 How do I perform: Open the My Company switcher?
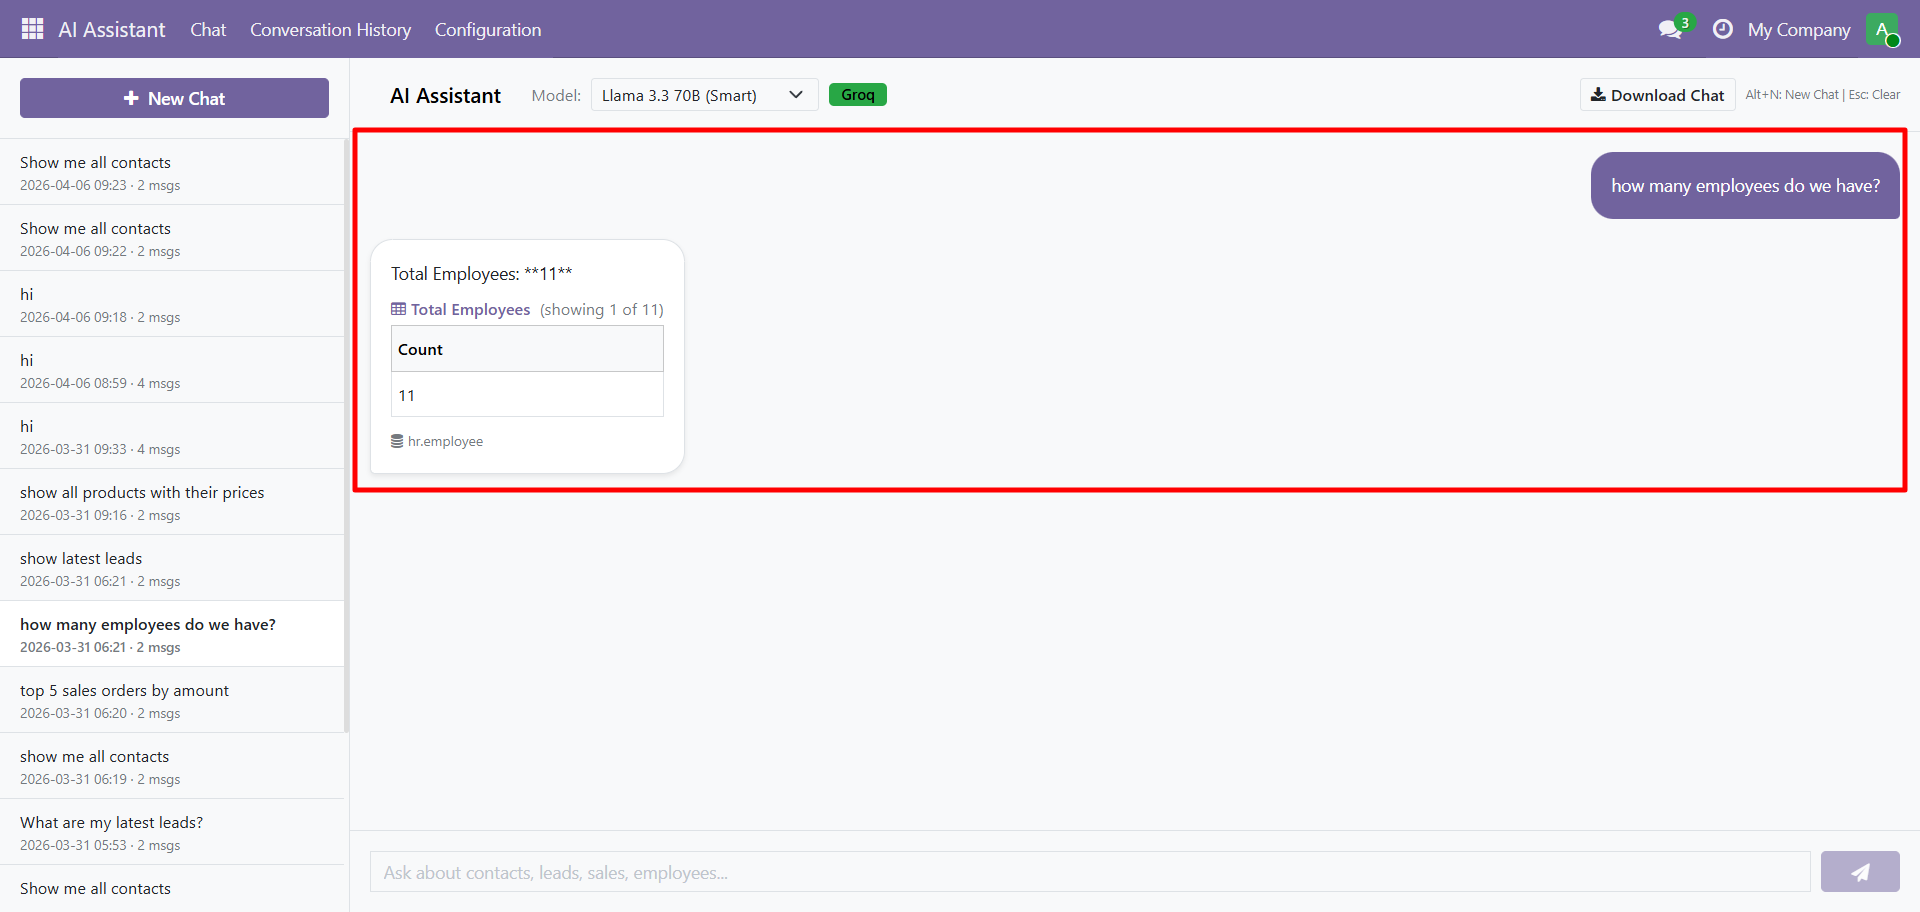click(x=1798, y=30)
